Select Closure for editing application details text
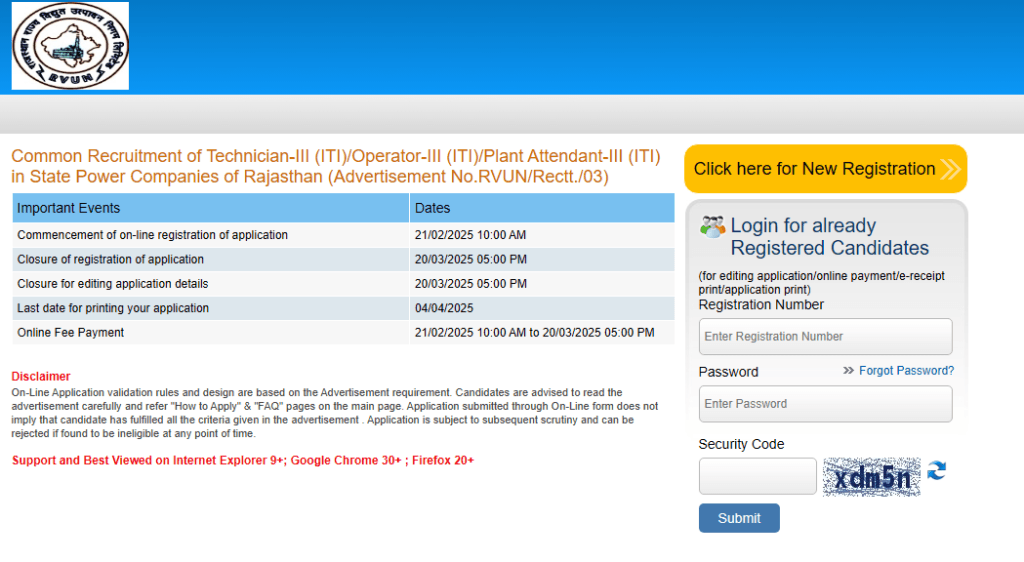1024x562 pixels. [x=112, y=284]
